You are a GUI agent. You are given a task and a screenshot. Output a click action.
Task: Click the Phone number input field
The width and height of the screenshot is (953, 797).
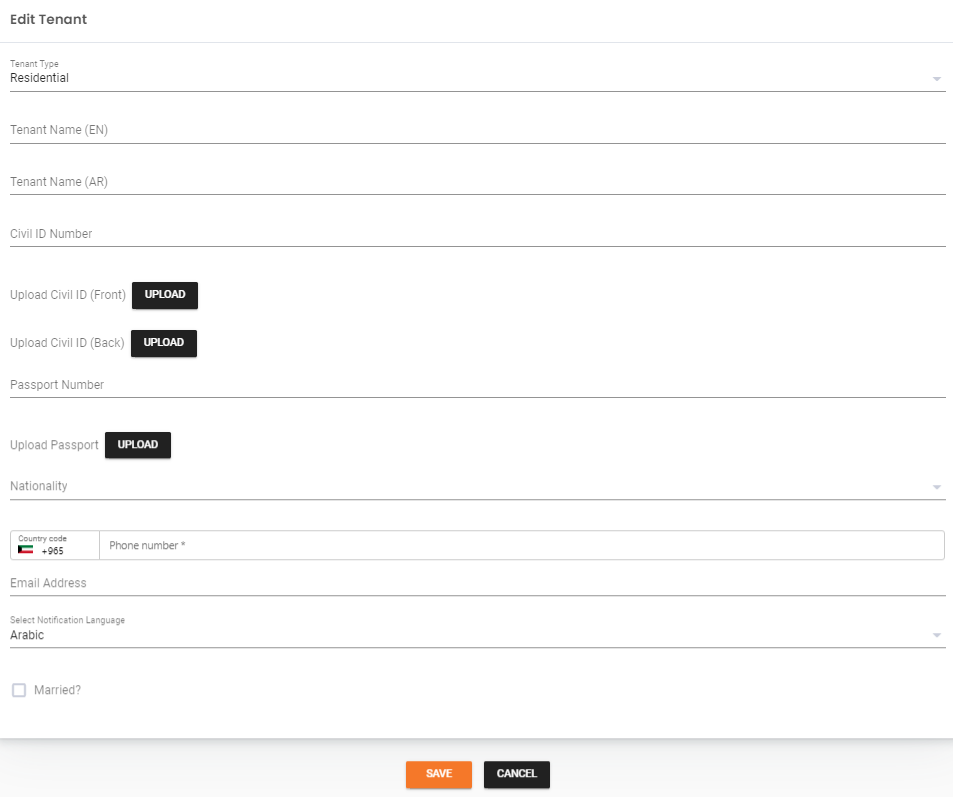coord(400,545)
